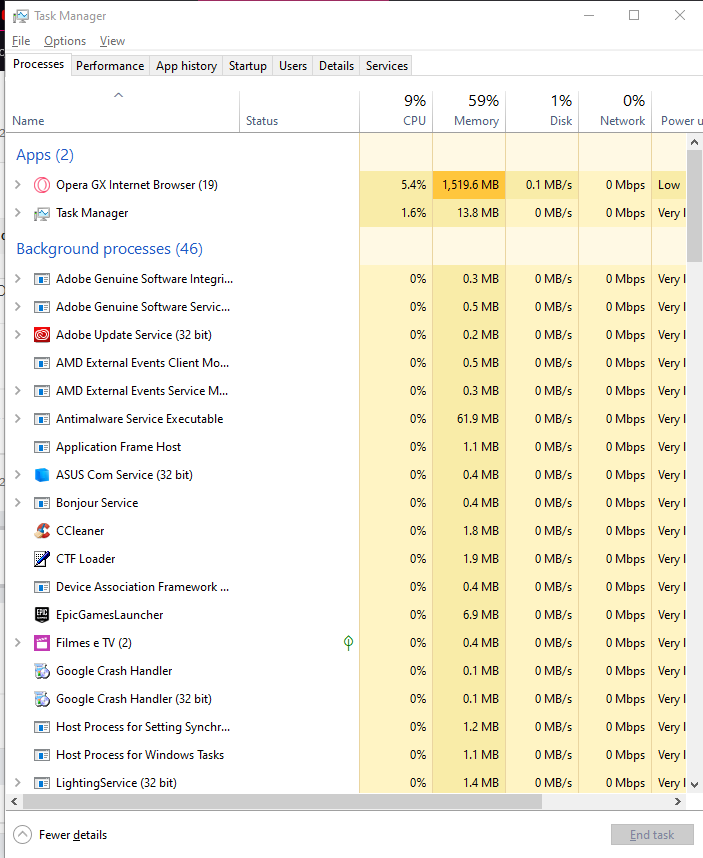Viewport: 703px width, 858px height.
Task: Open the View menu
Action: click(x=112, y=41)
